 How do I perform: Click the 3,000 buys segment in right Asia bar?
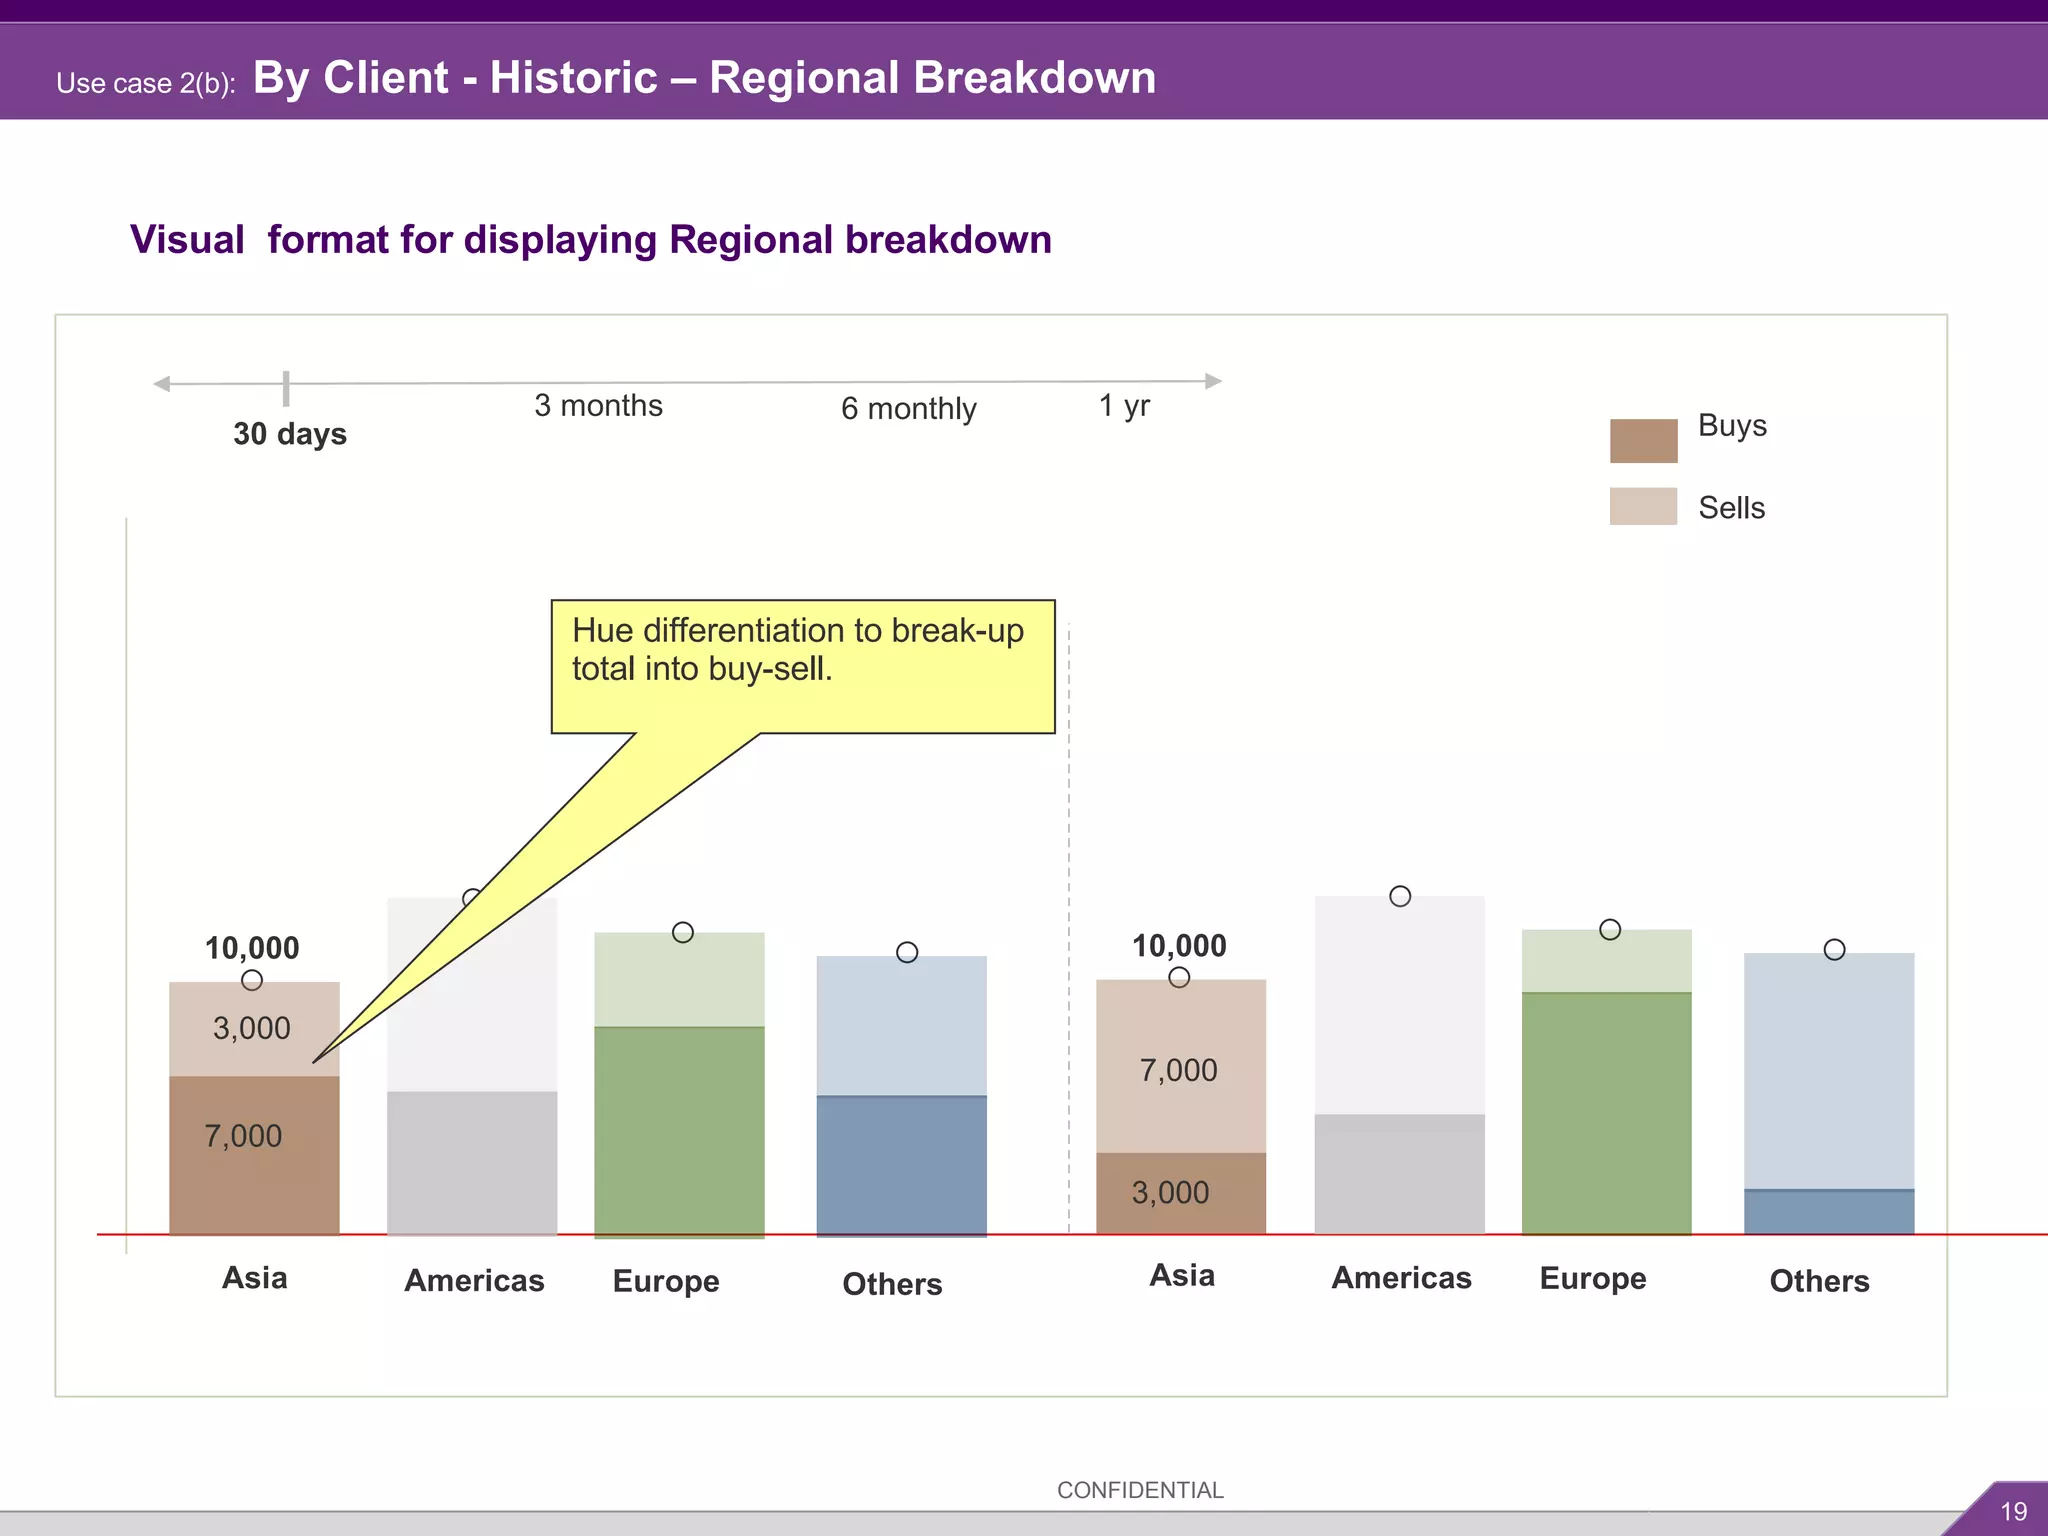(1180, 1193)
